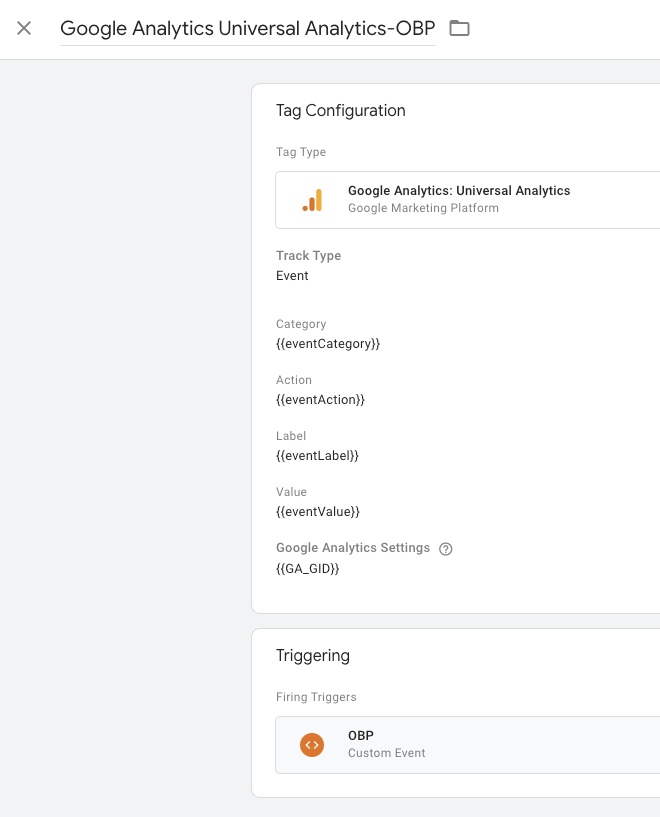Click the orange OBP custom event icon
Screen dimensions: 660x817
coord(312,745)
